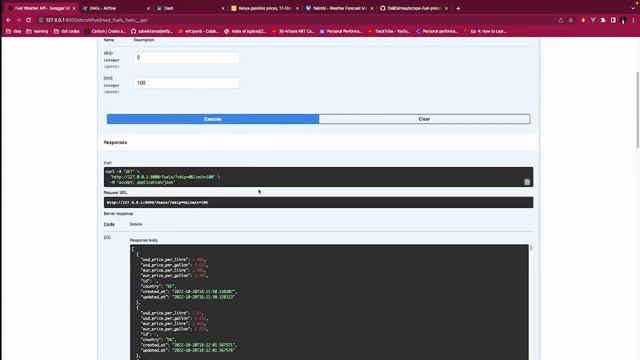Image resolution: width=640 pixels, height=360 pixels.
Task: Click the skip parameter input field
Action: coord(187,58)
